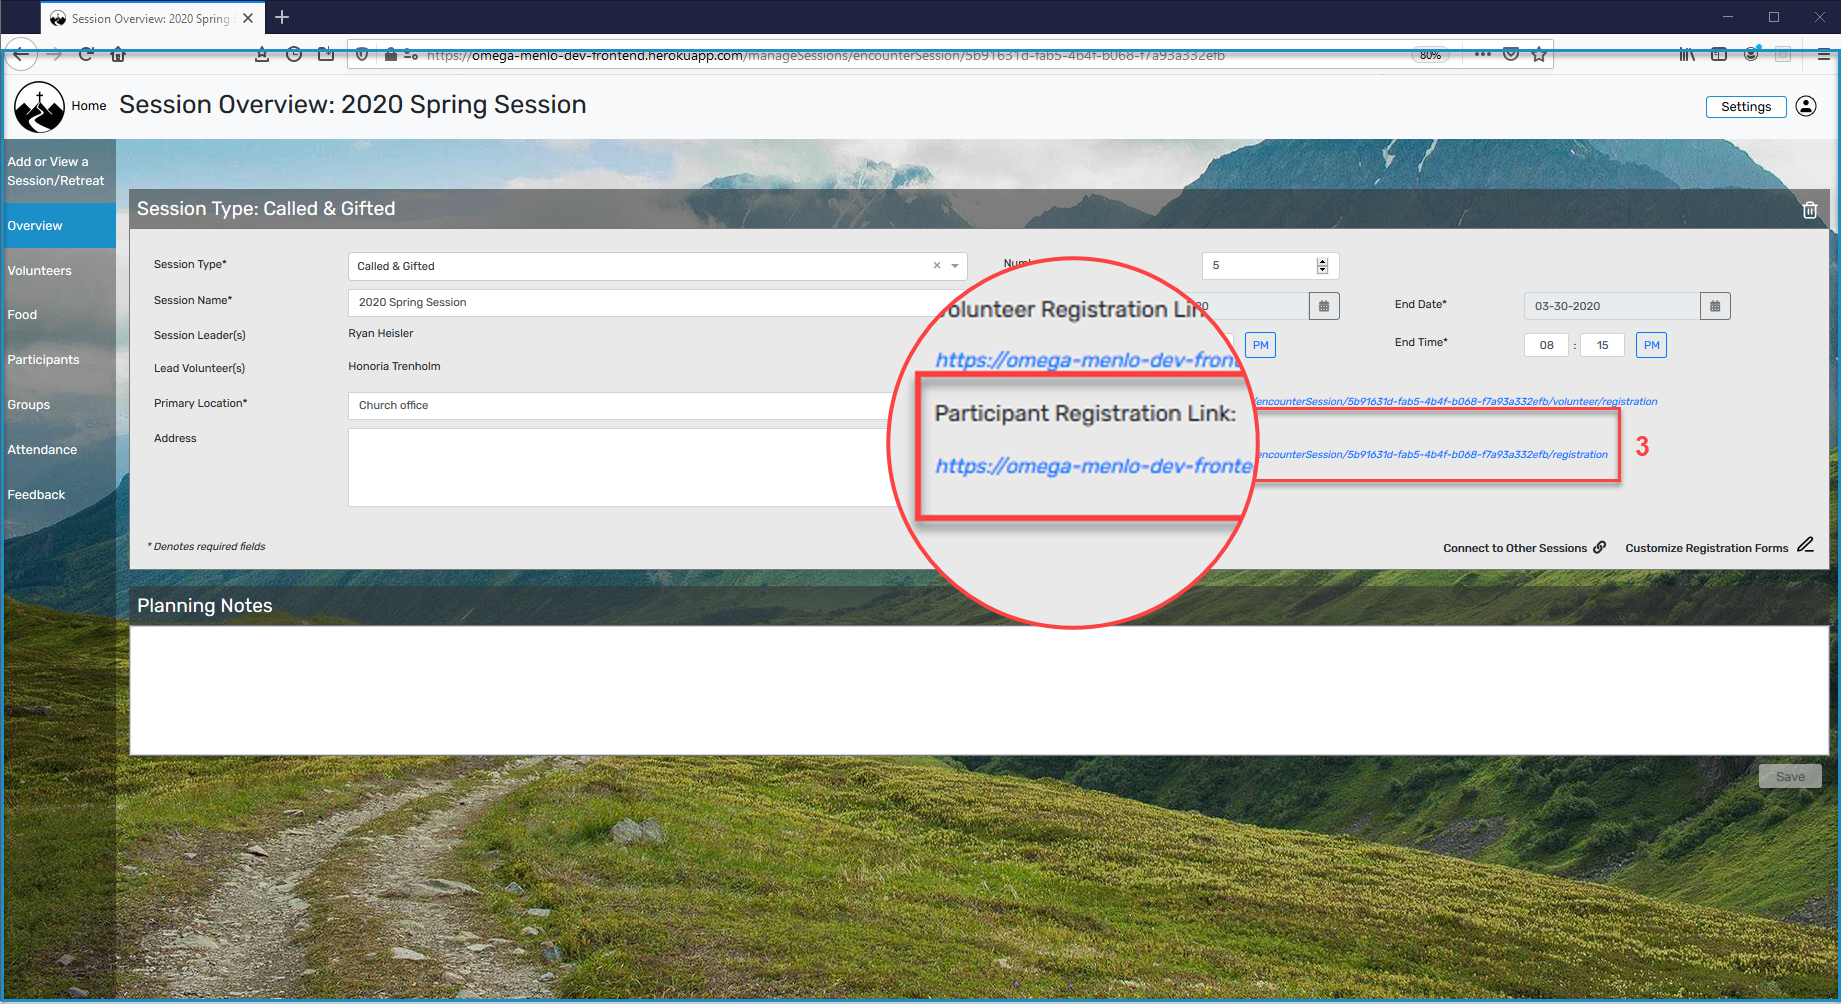1841x1004 pixels.
Task: Click the number field stepper arrows
Action: point(1322,266)
